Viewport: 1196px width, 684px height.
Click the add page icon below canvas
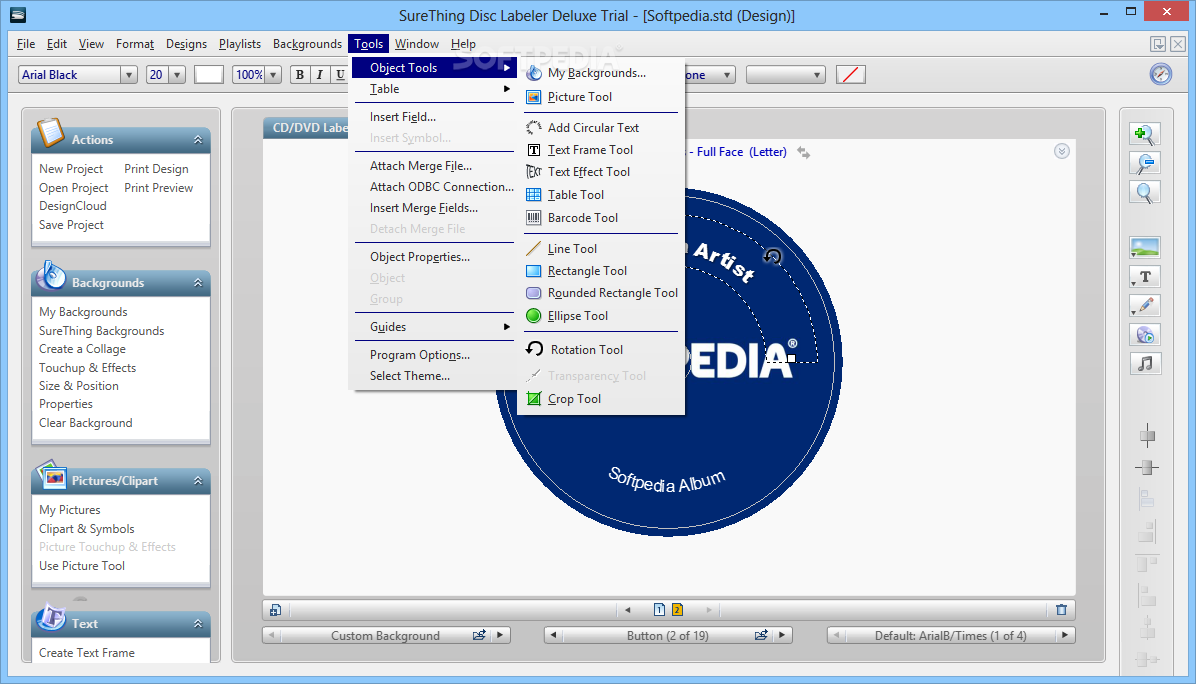click(275, 609)
